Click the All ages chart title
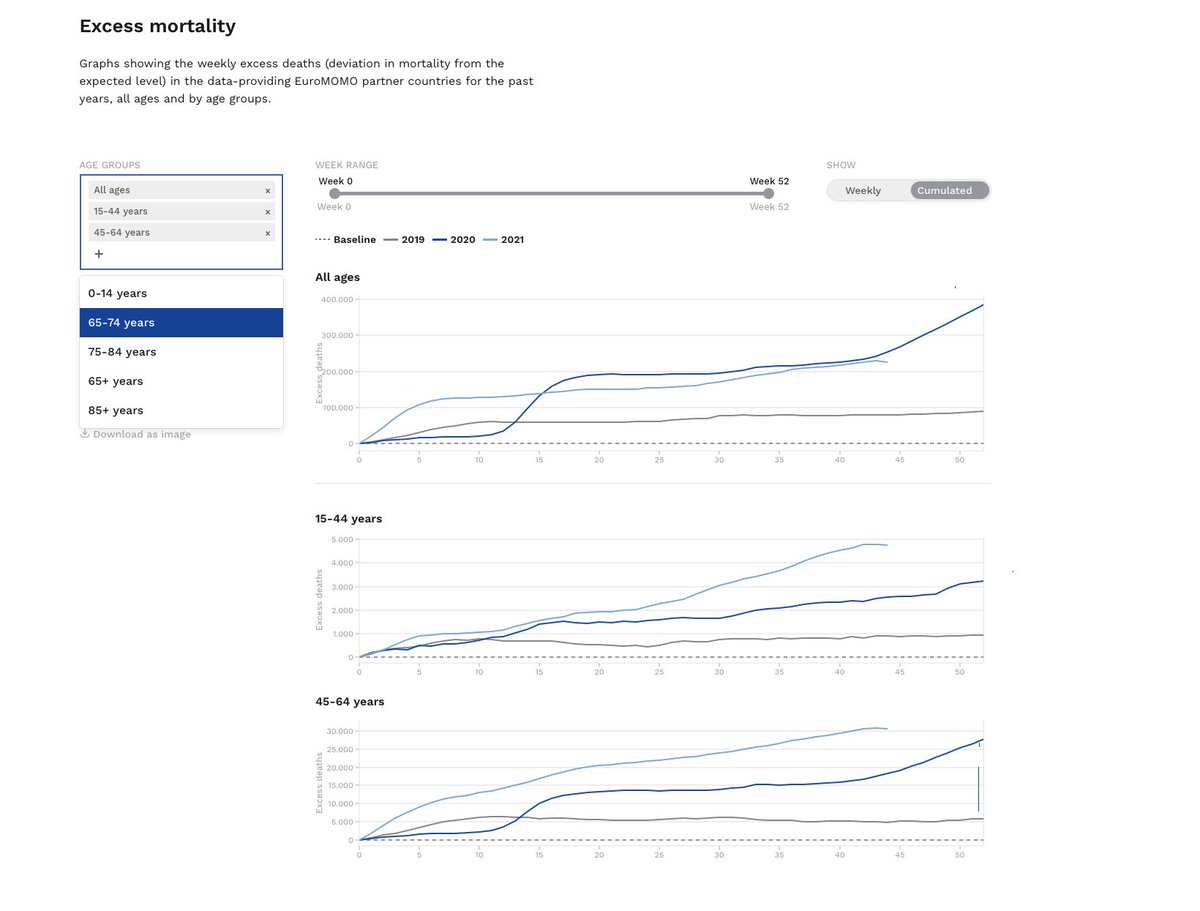 pos(338,277)
